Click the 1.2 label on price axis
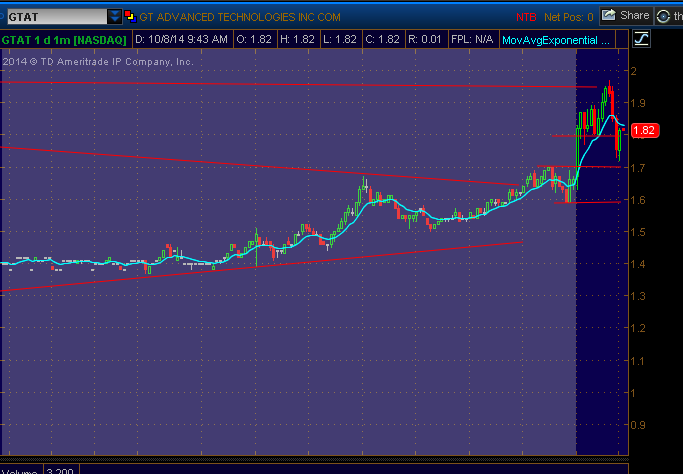The height and width of the screenshot is (474, 683). pyautogui.click(x=638, y=328)
